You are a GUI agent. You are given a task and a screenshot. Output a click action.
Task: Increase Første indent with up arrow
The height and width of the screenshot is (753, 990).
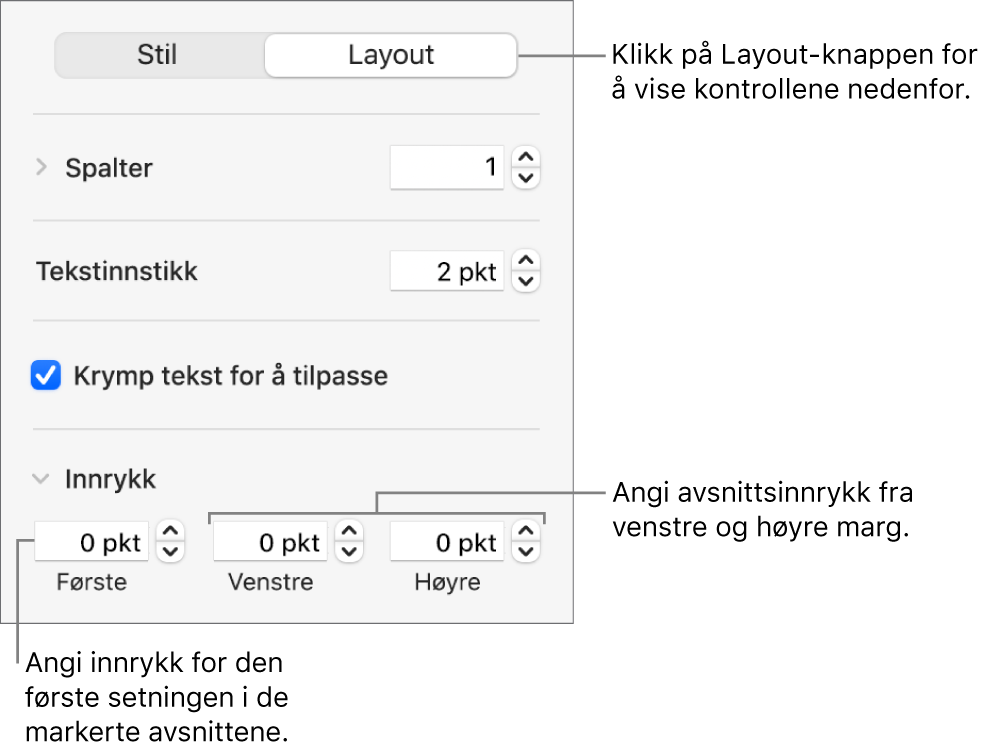[x=170, y=530]
